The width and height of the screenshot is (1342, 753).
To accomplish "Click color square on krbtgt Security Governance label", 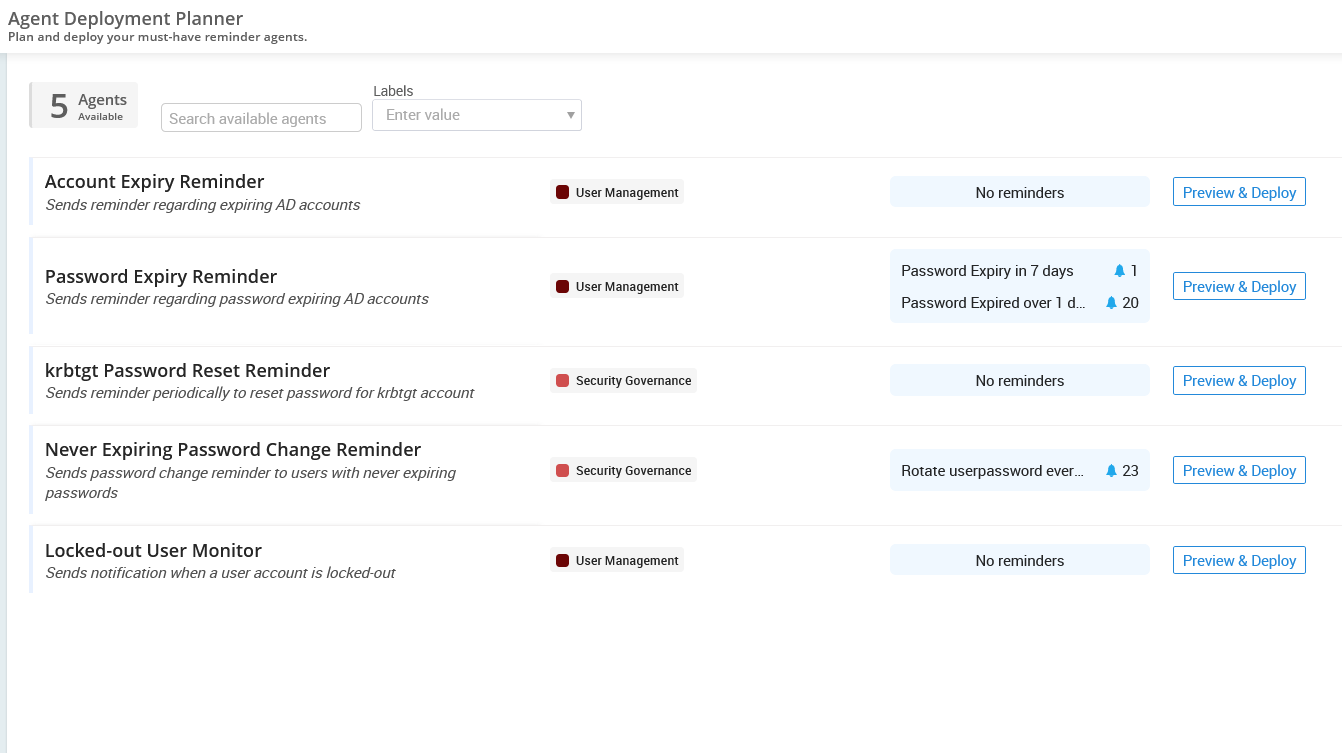I will click(562, 381).
